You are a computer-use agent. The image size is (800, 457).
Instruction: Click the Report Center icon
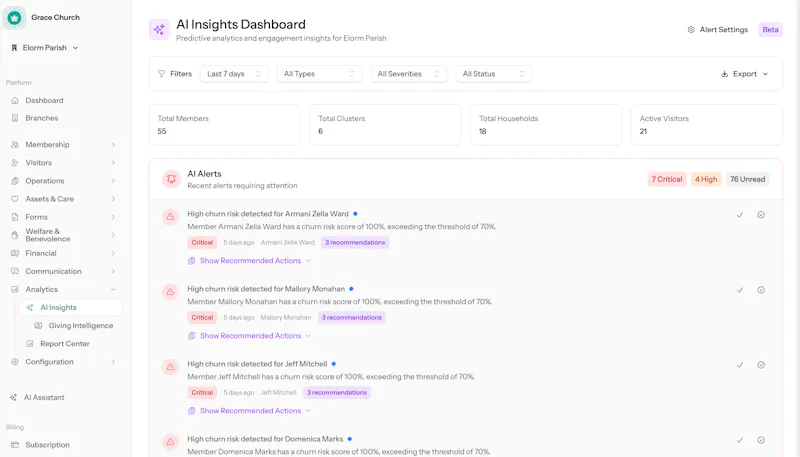[30, 344]
